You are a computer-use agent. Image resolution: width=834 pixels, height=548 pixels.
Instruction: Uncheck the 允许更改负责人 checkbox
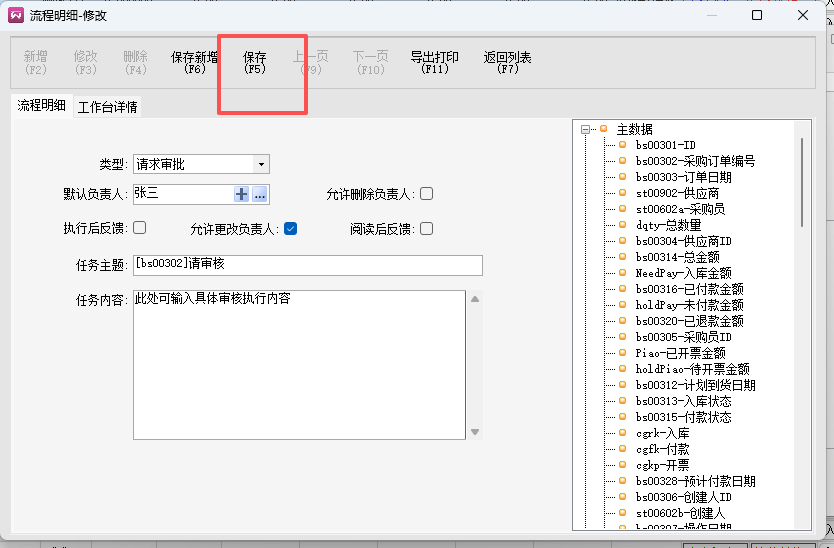290,228
